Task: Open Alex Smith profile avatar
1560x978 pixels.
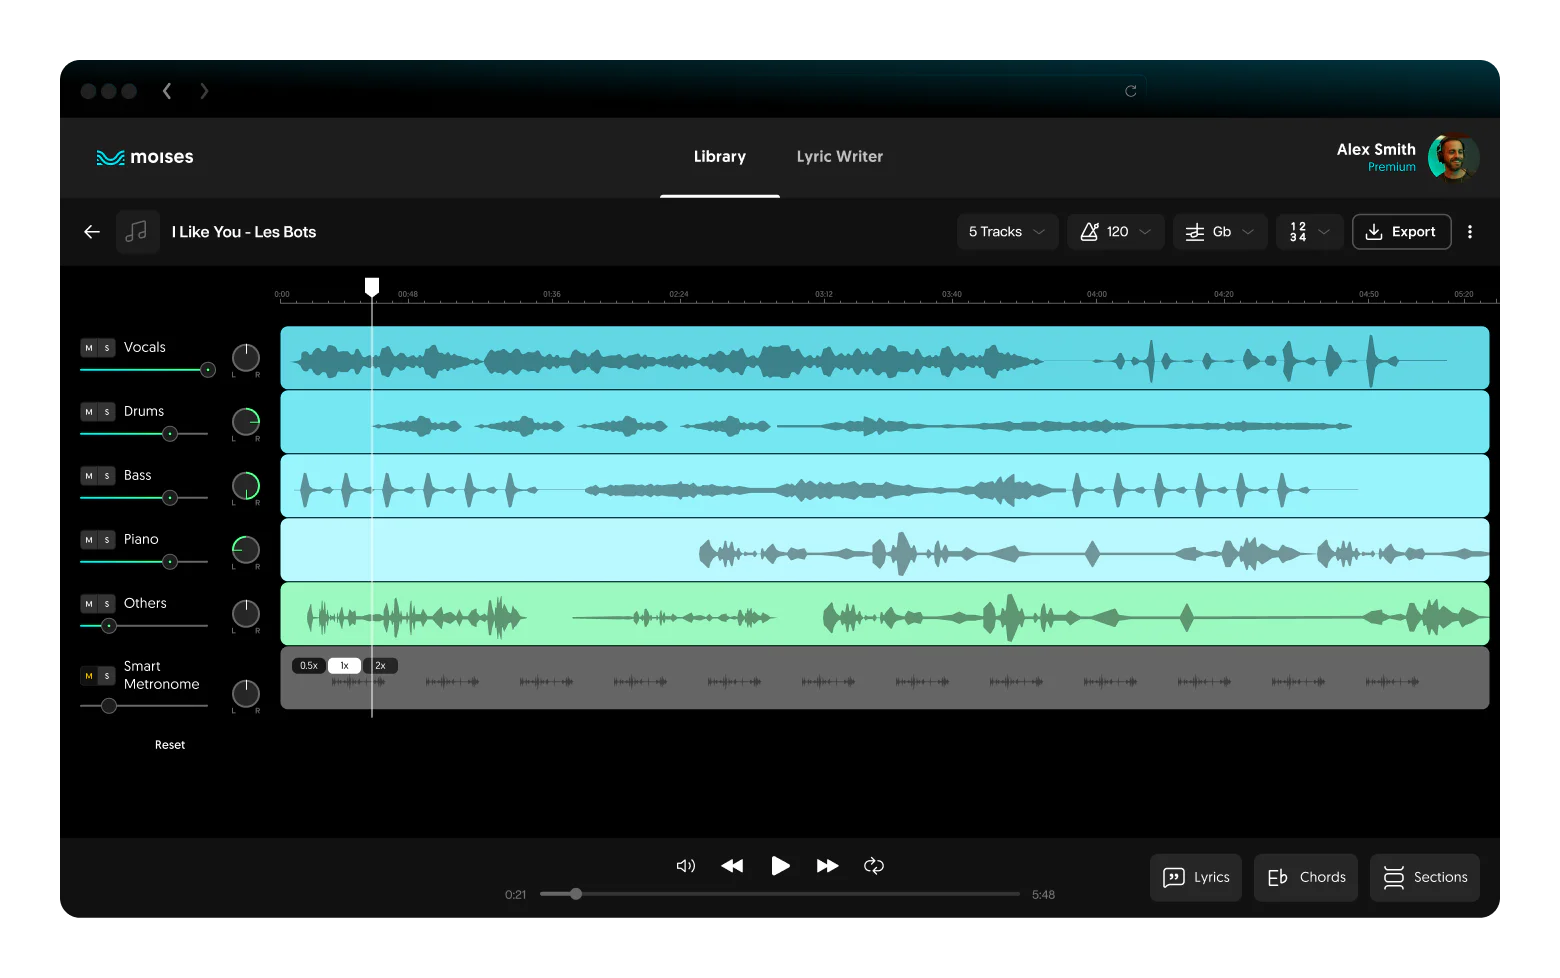Action: (1453, 158)
